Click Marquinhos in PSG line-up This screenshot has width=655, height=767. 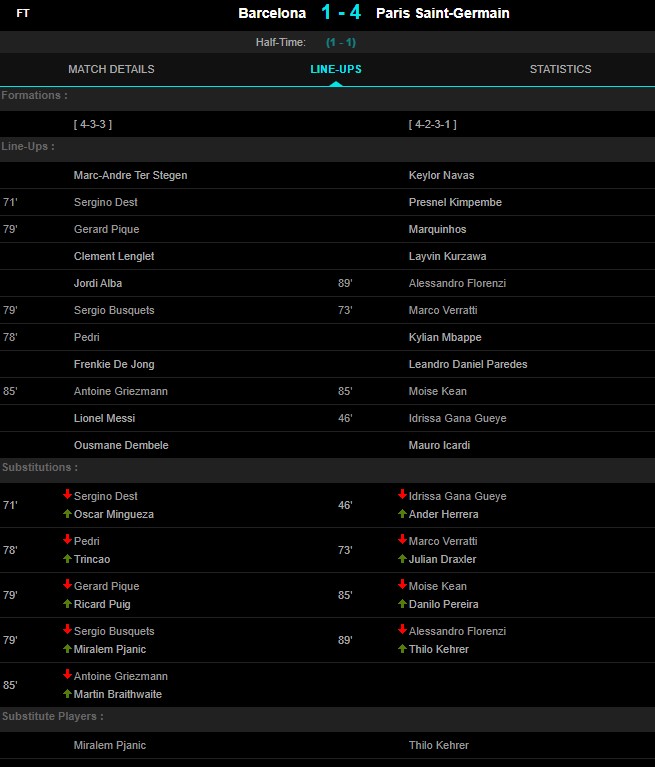click(x=437, y=229)
